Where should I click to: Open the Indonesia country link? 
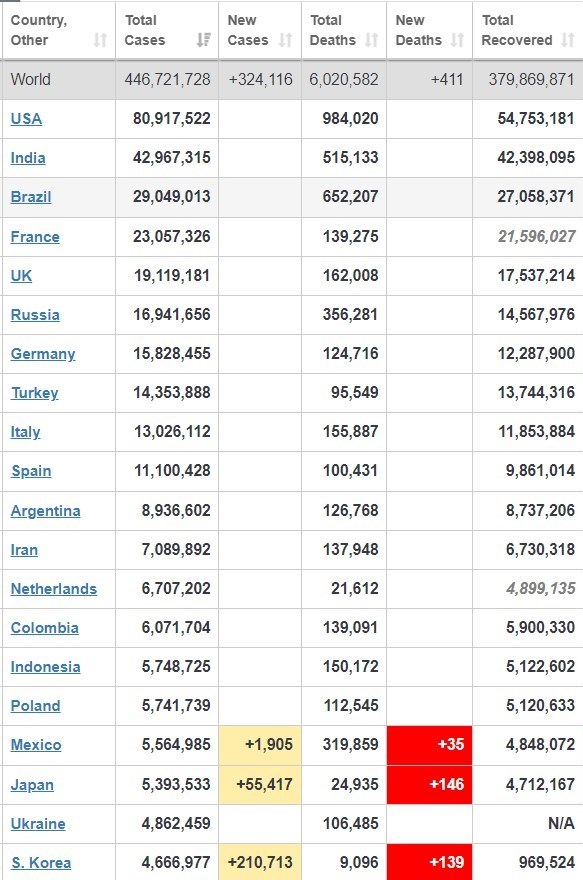pyautogui.click(x=45, y=667)
